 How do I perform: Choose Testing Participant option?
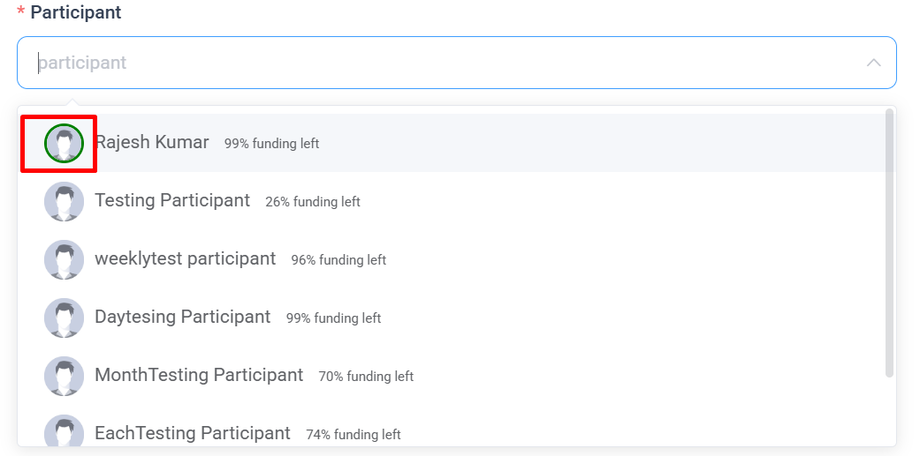point(172,200)
